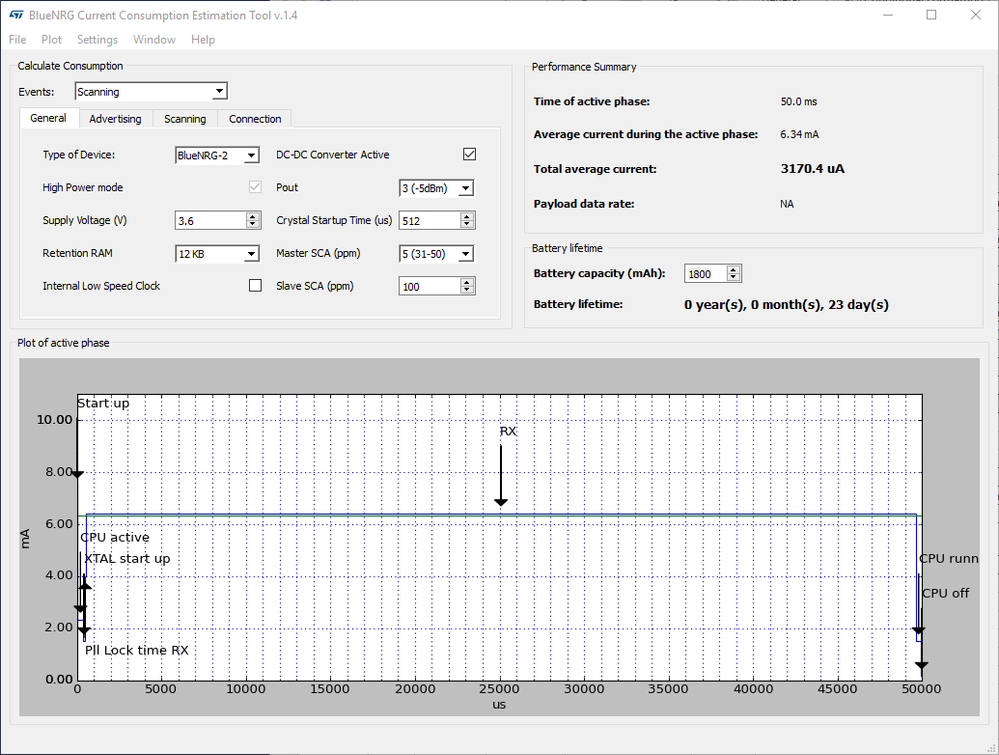Click the Payload data rate NA value
This screenshot has height=755, width=999.
(x=787, y=204)
